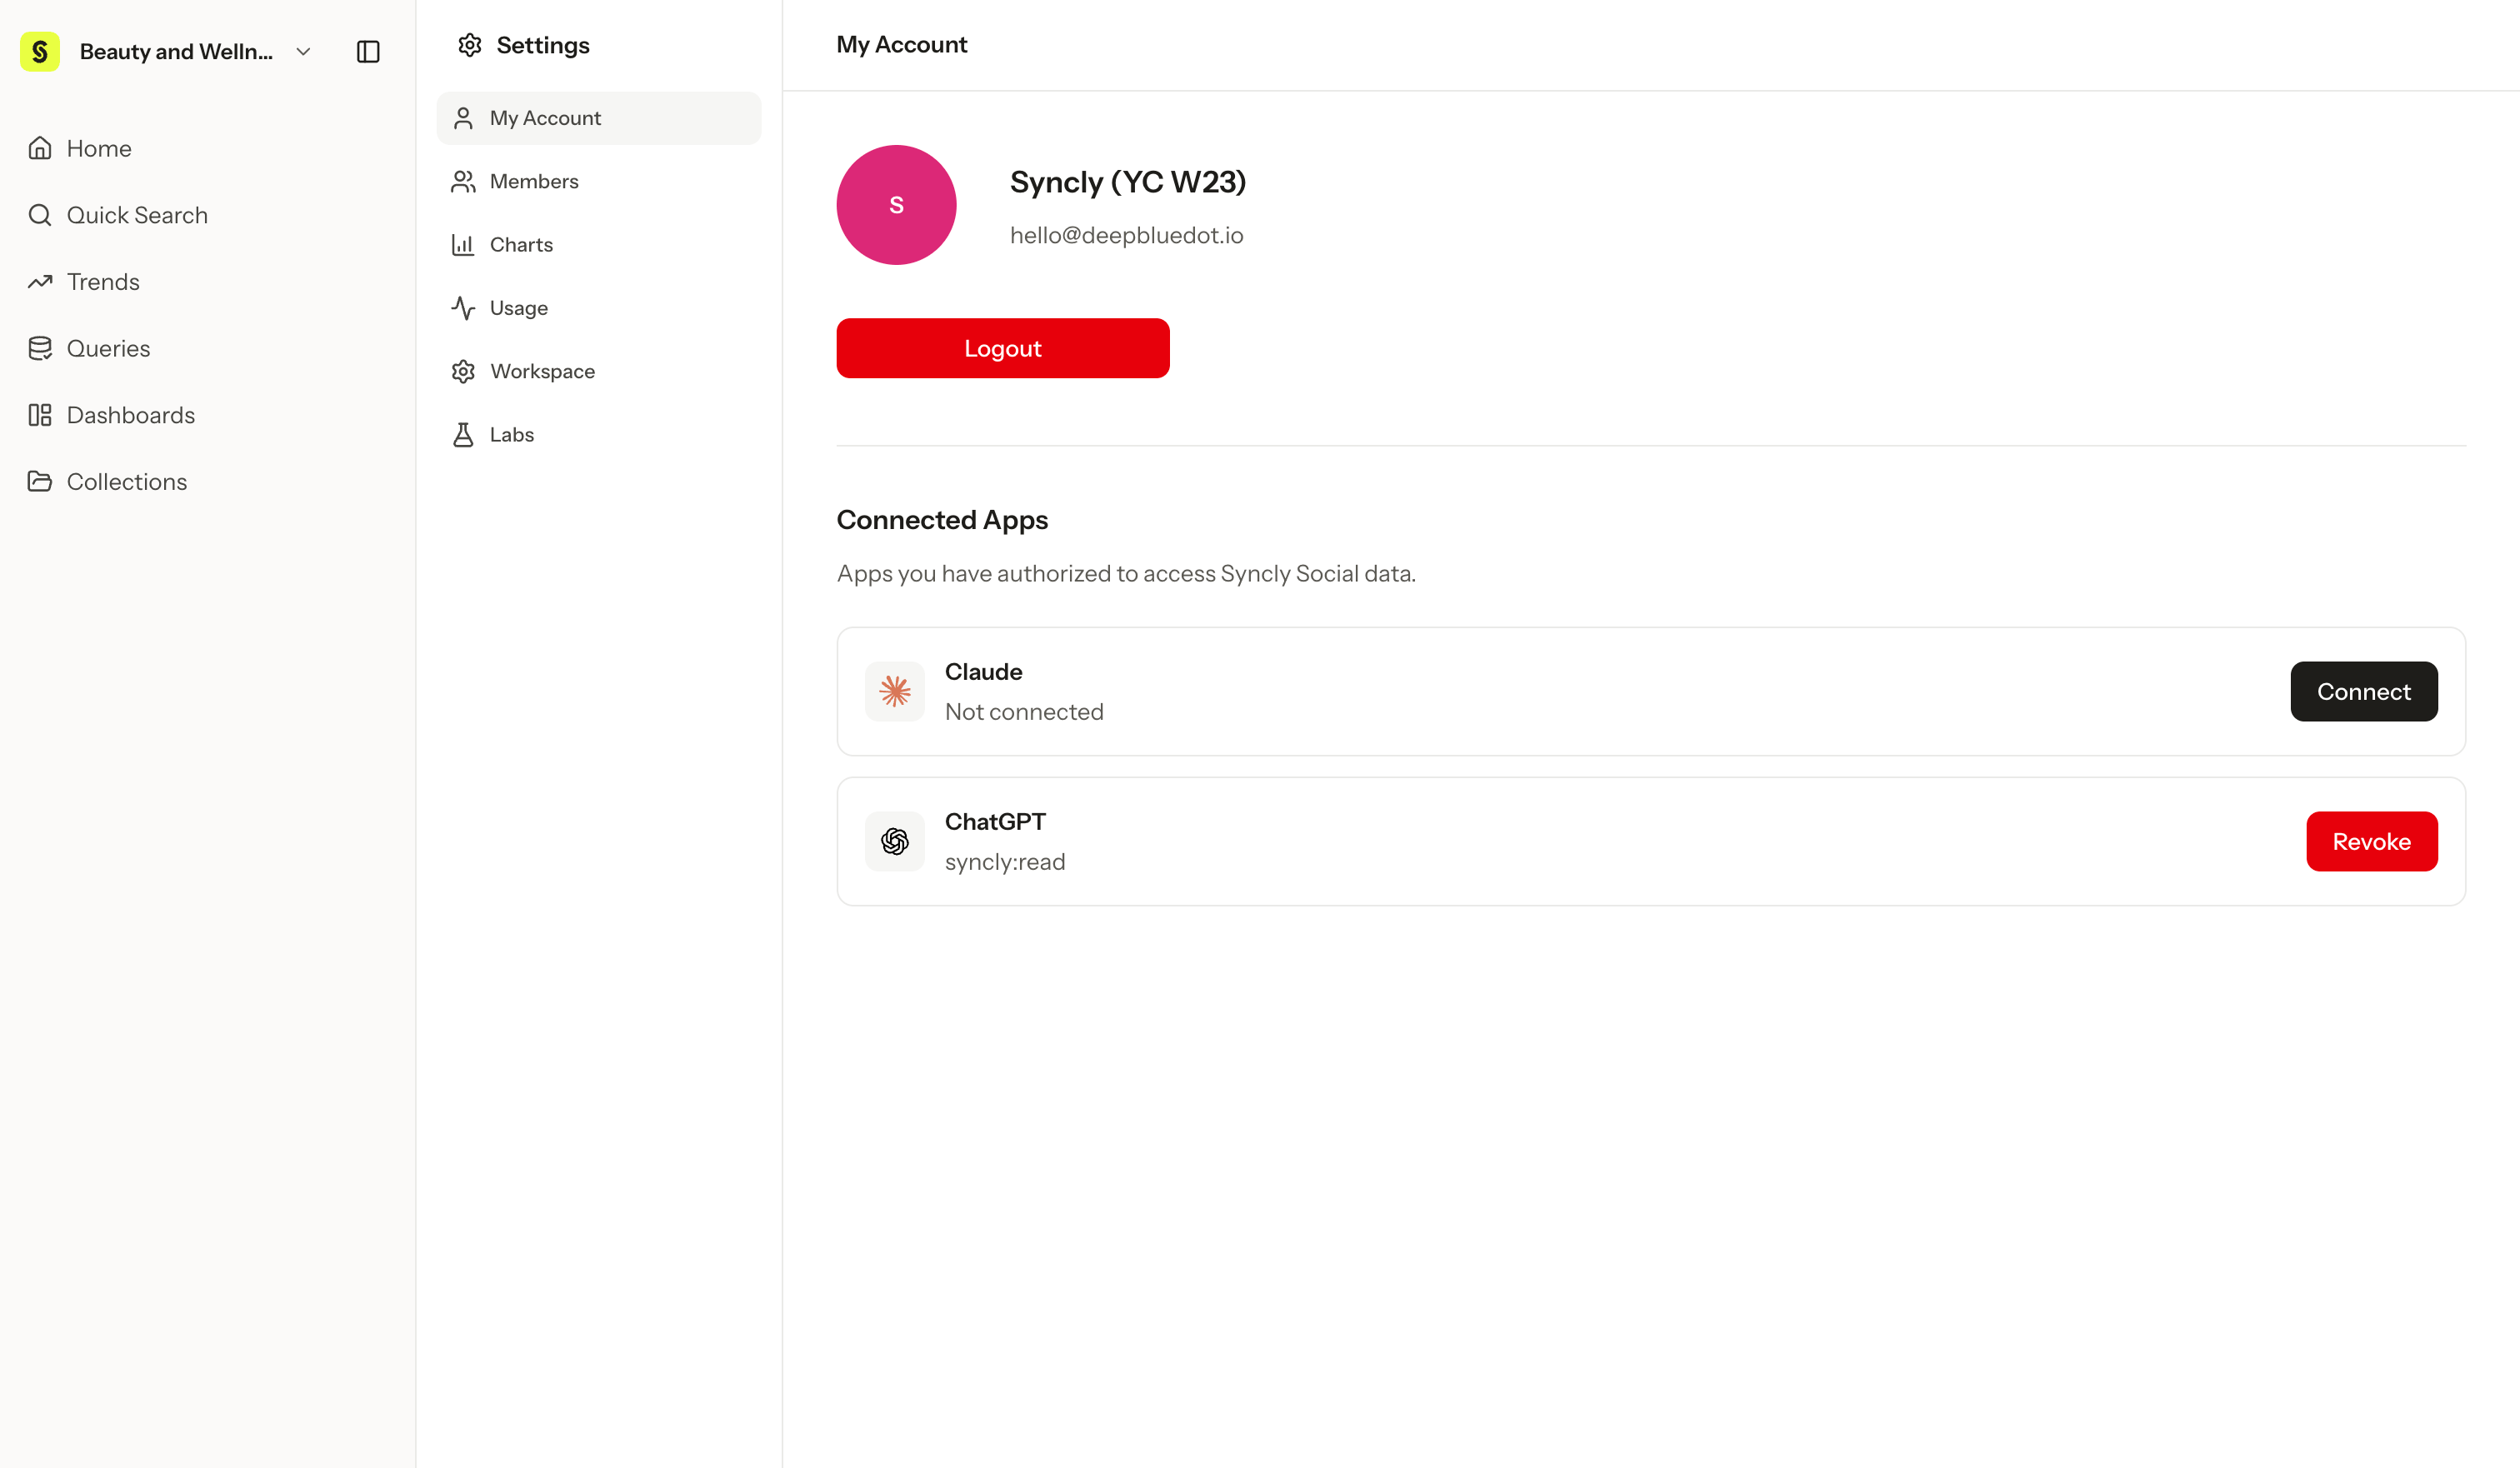Click the Usage activity icon
The height and width of the screenshot is (1468, 2520).
click(463, 308)
